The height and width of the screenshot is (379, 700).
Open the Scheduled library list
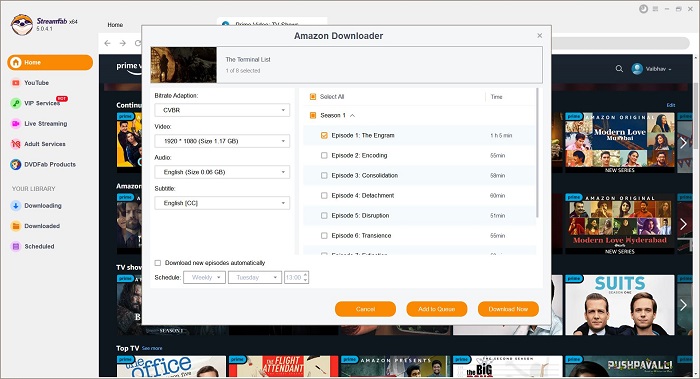(39, 246)
